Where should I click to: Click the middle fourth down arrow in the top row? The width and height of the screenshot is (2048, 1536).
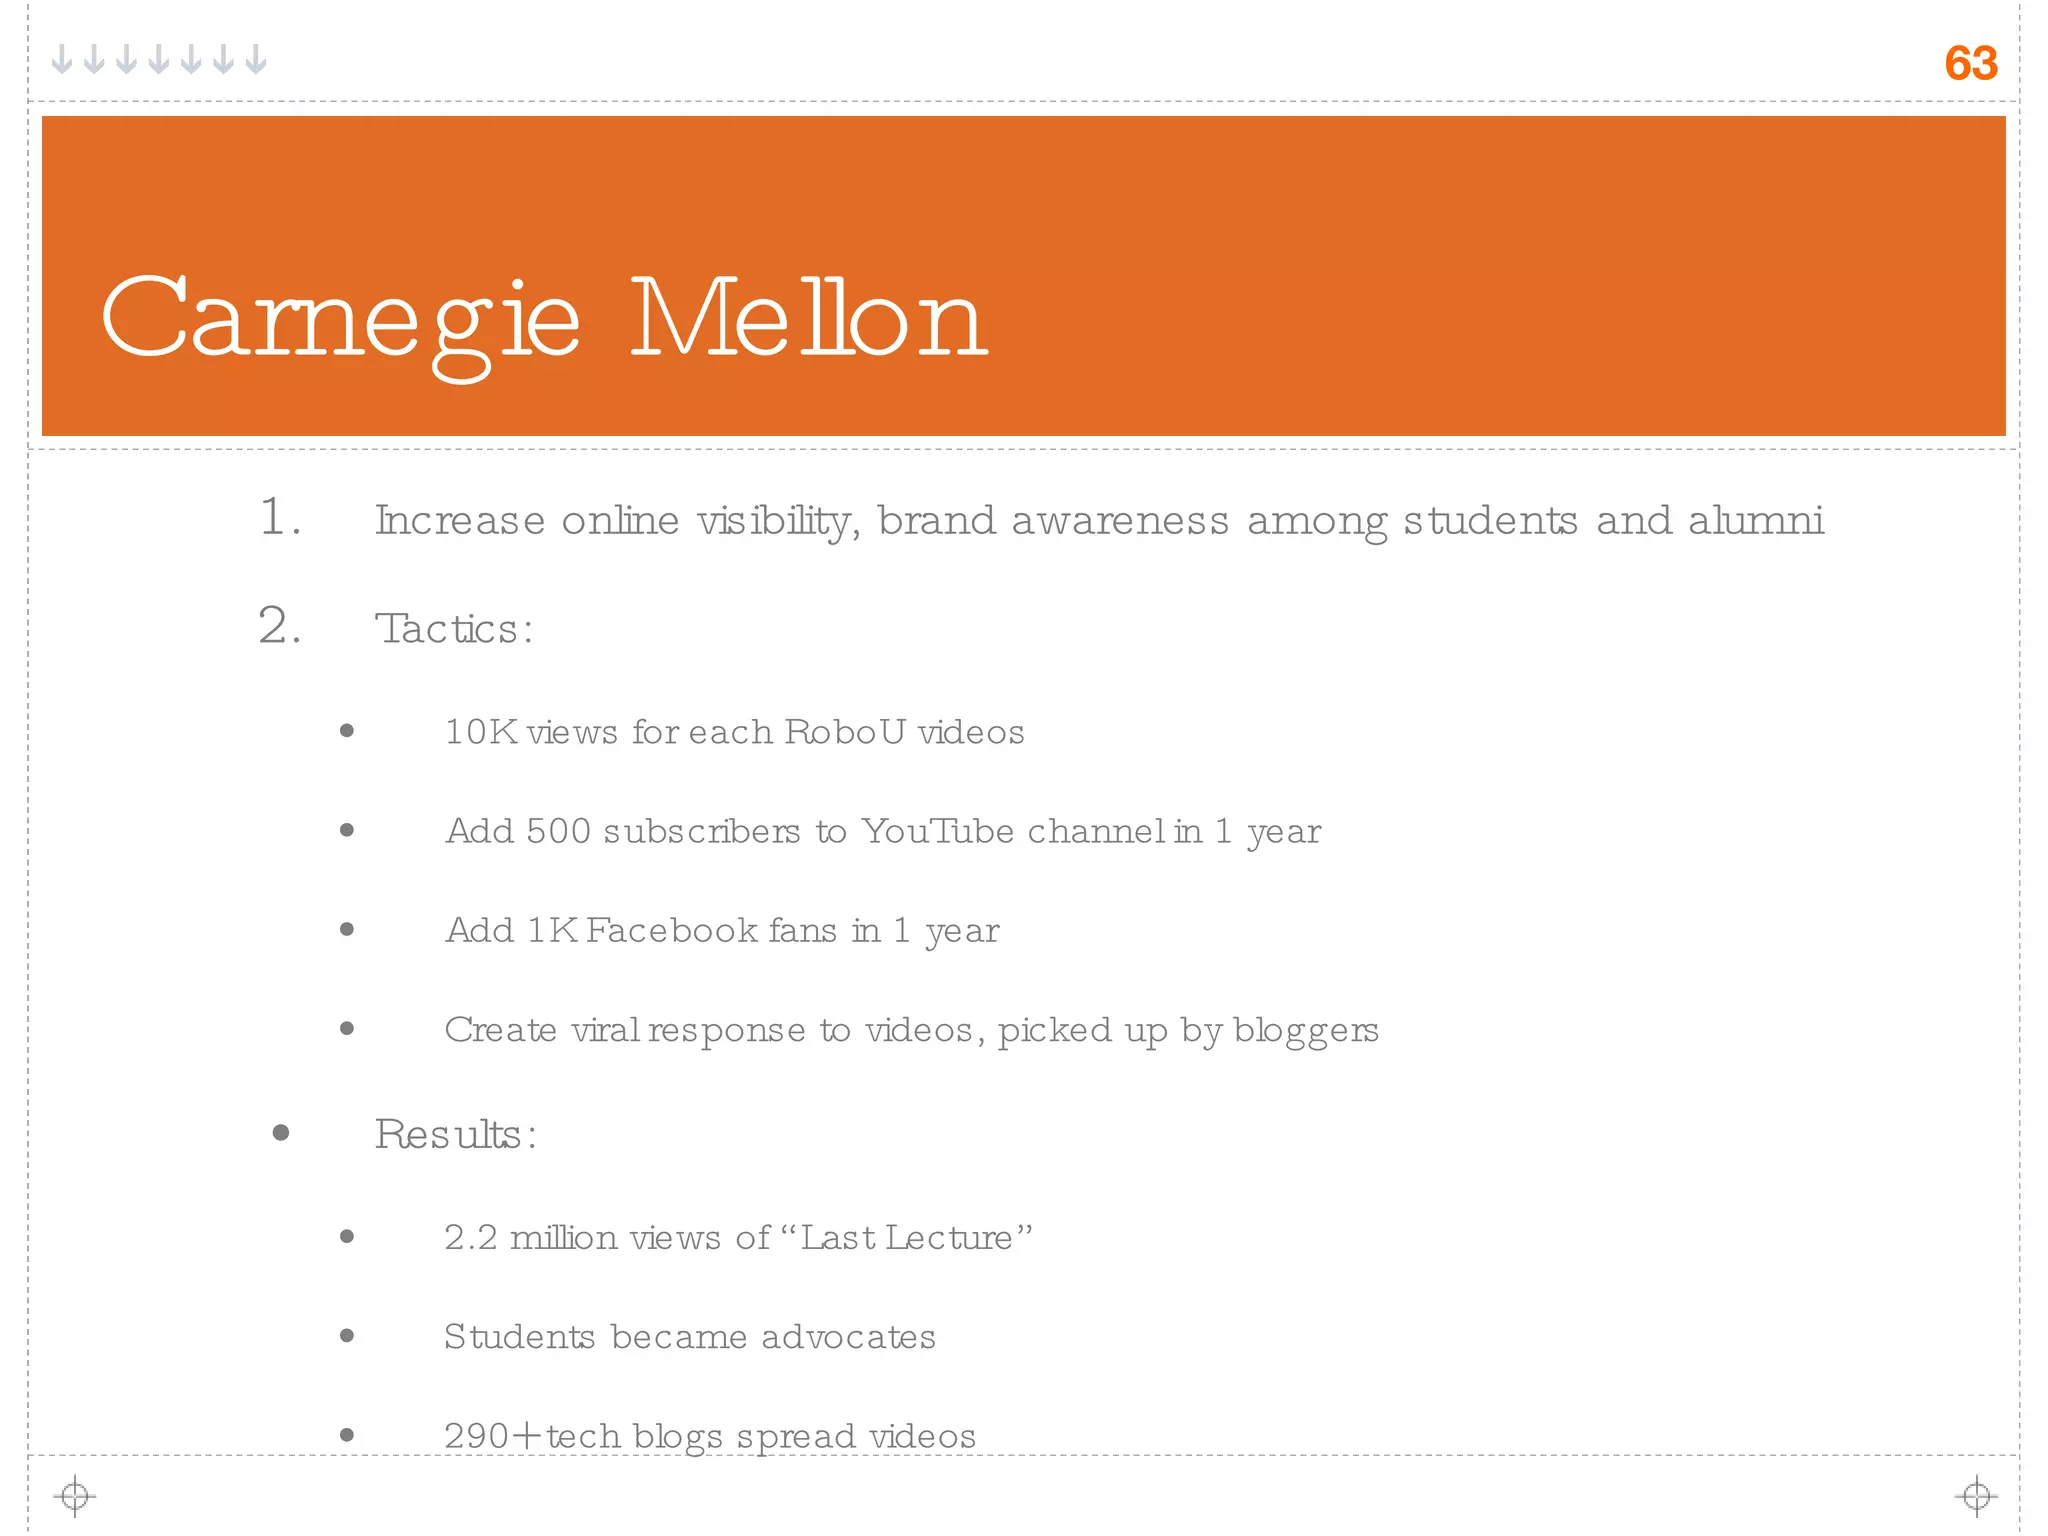click(x=159, y=60)
